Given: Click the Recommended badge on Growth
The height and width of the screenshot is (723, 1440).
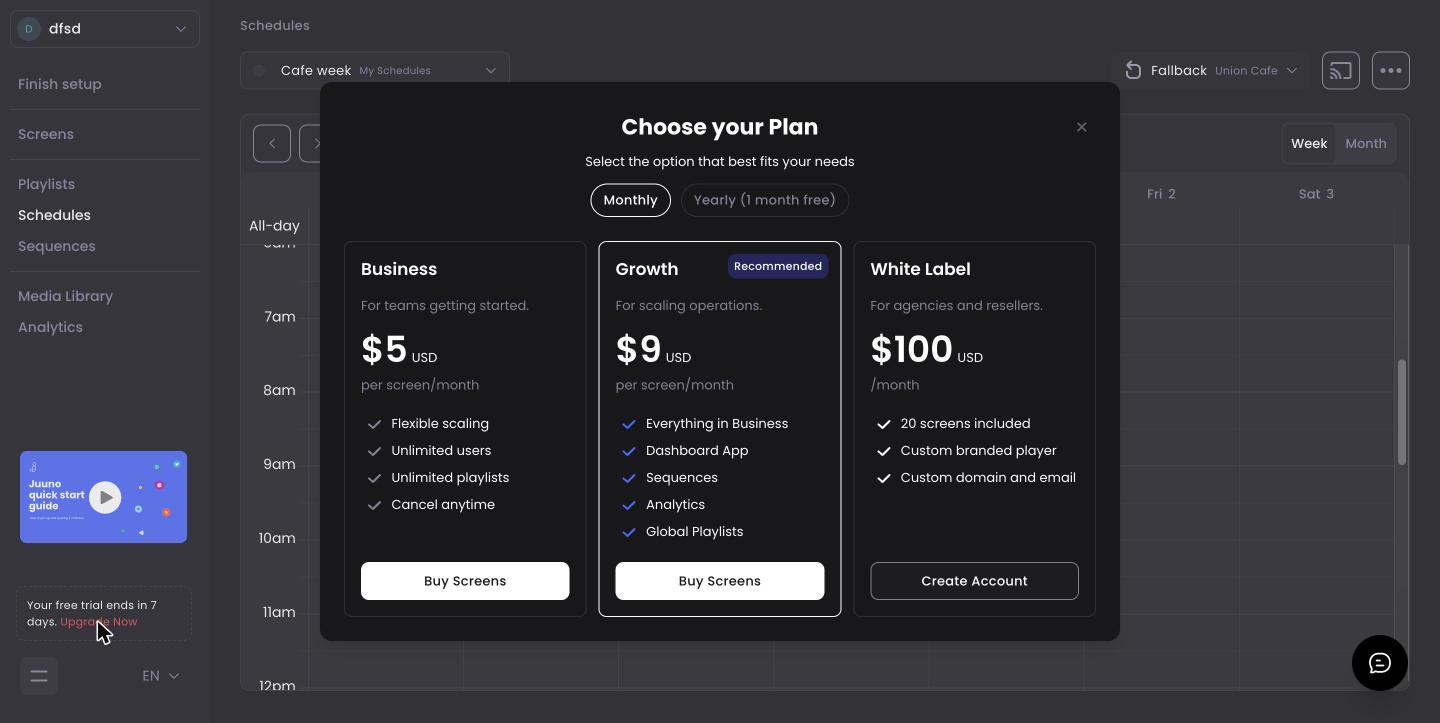Looking at the screenshot, I should point(778,267).
